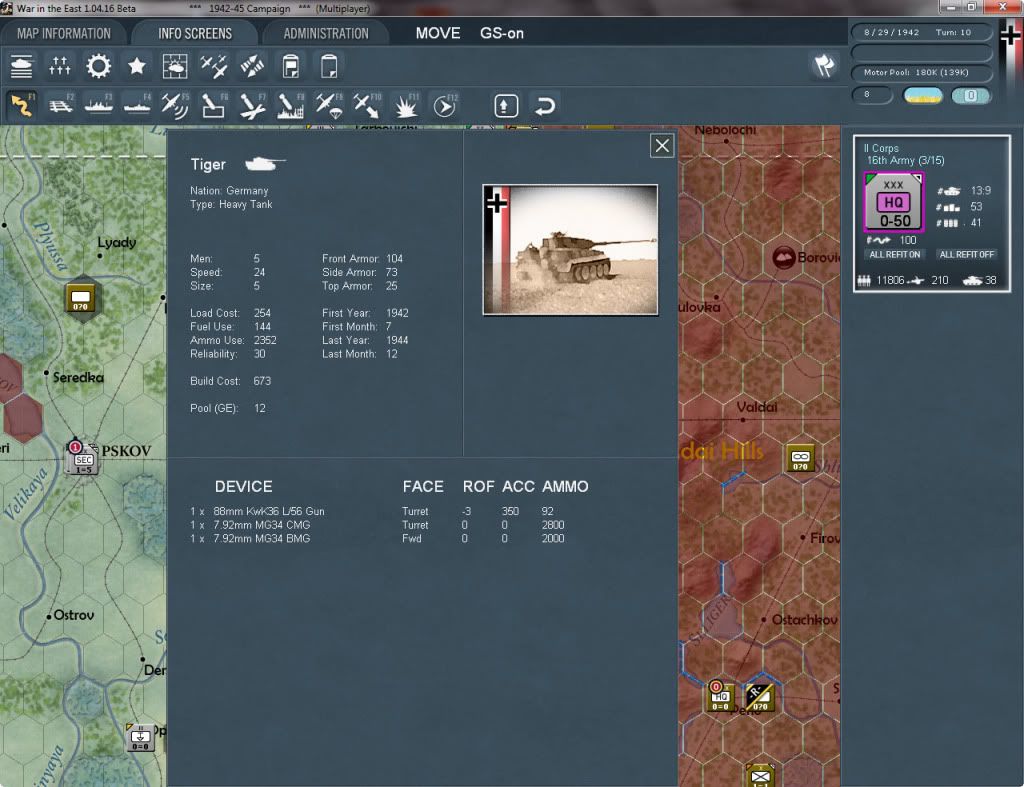The height and width of the screenshot is (787, 1024).
Task: Select amphibious transport mode F4
Action: point(137,106)
